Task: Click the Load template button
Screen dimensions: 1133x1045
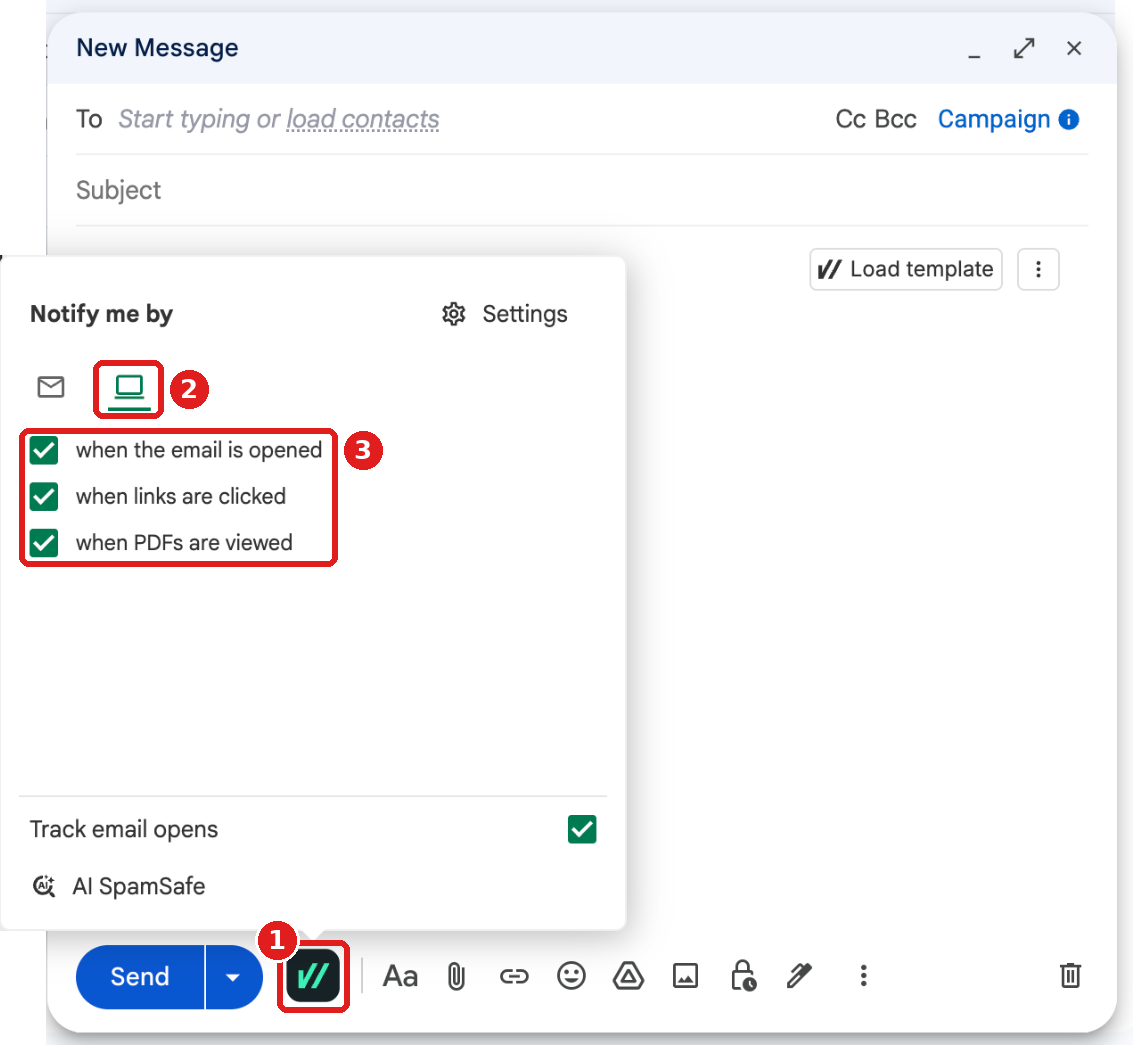Action: click(905, 270)
